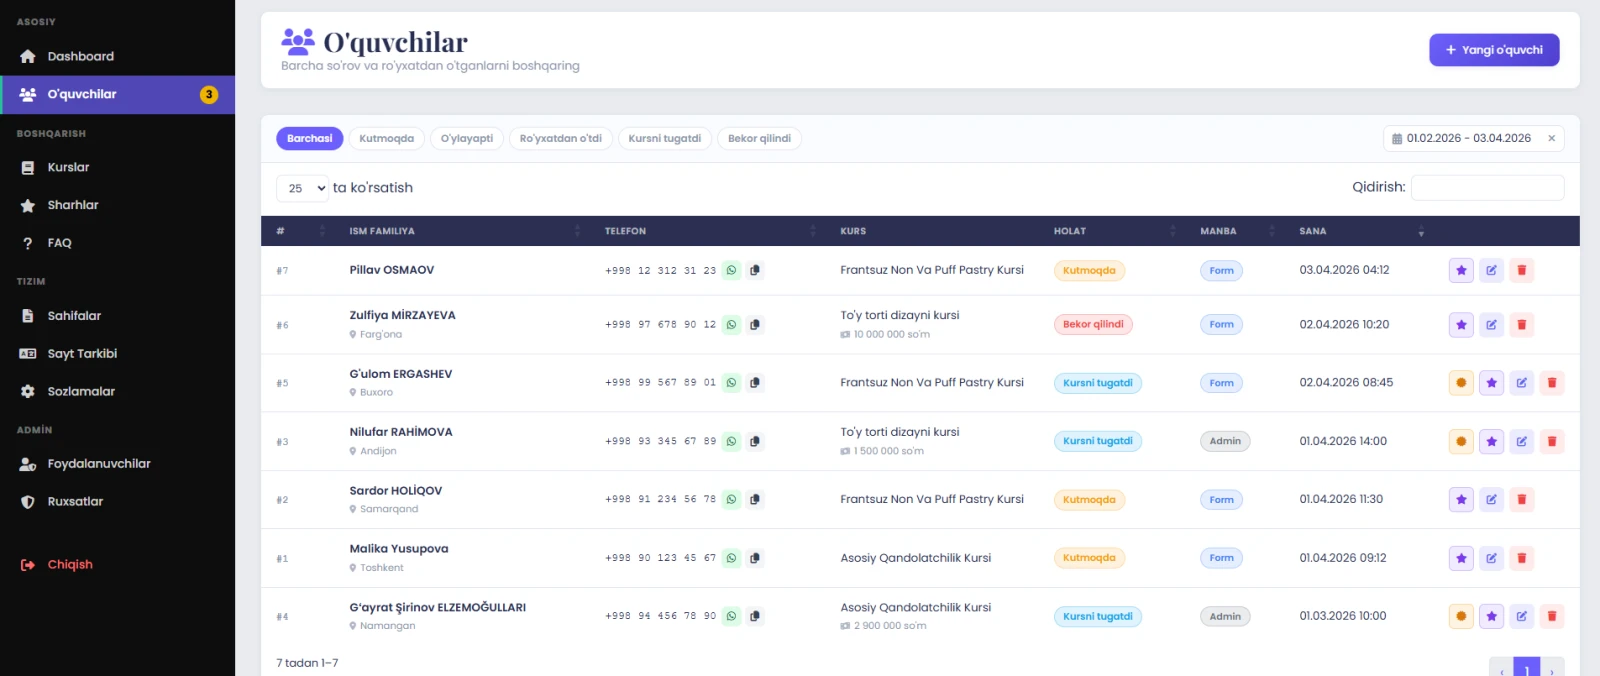Click edit icon in Zulfiya MİRZAYEVA's row
Viewport: 1600px width, 676px height.
coord(1491,324)
